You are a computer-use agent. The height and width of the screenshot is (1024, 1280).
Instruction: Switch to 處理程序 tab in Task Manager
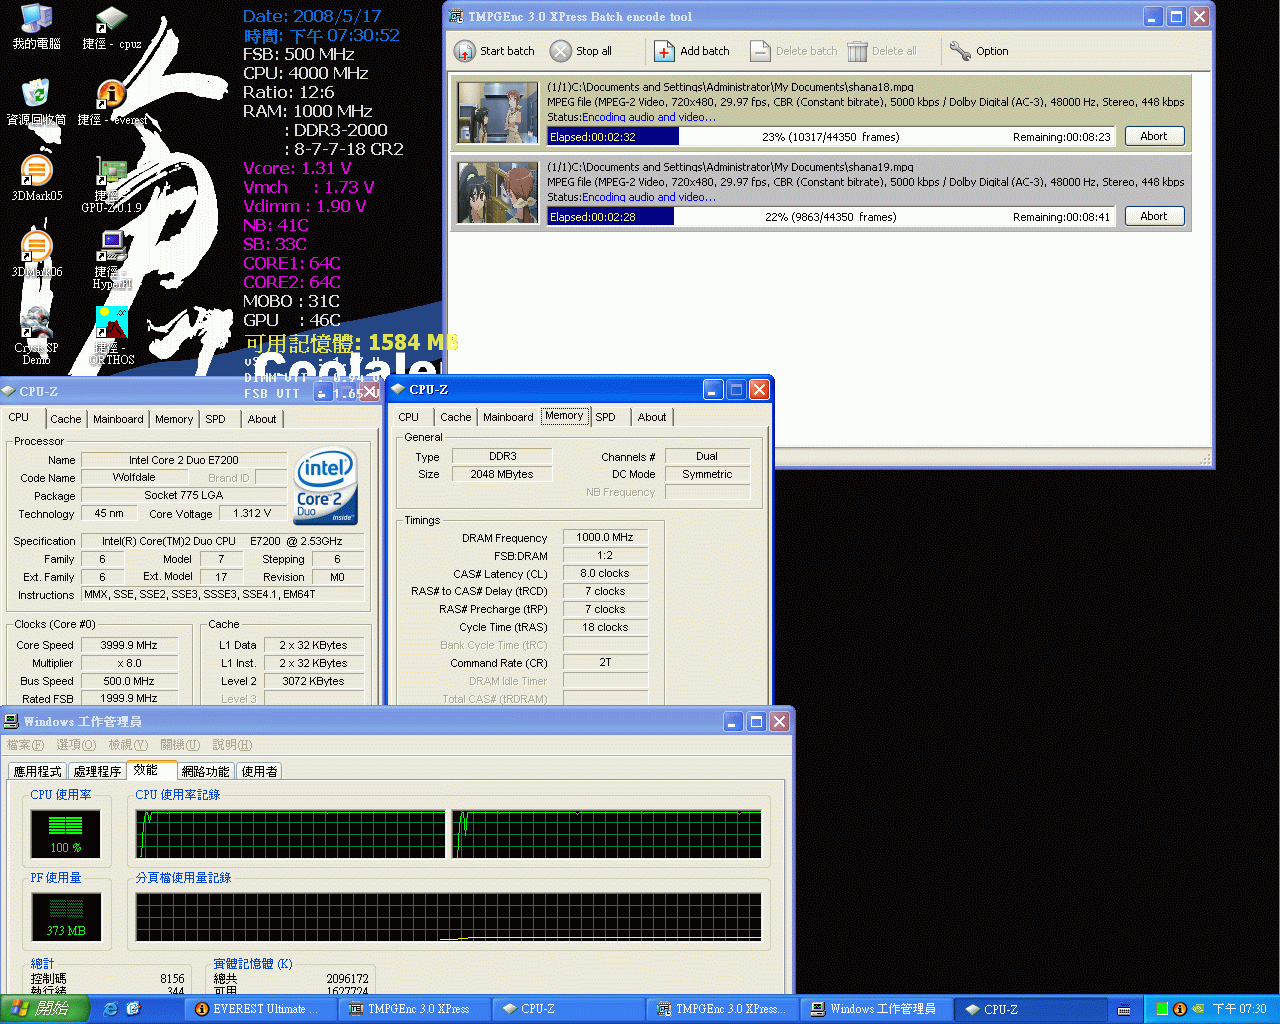pyautogui.click(x=97, y=771)
